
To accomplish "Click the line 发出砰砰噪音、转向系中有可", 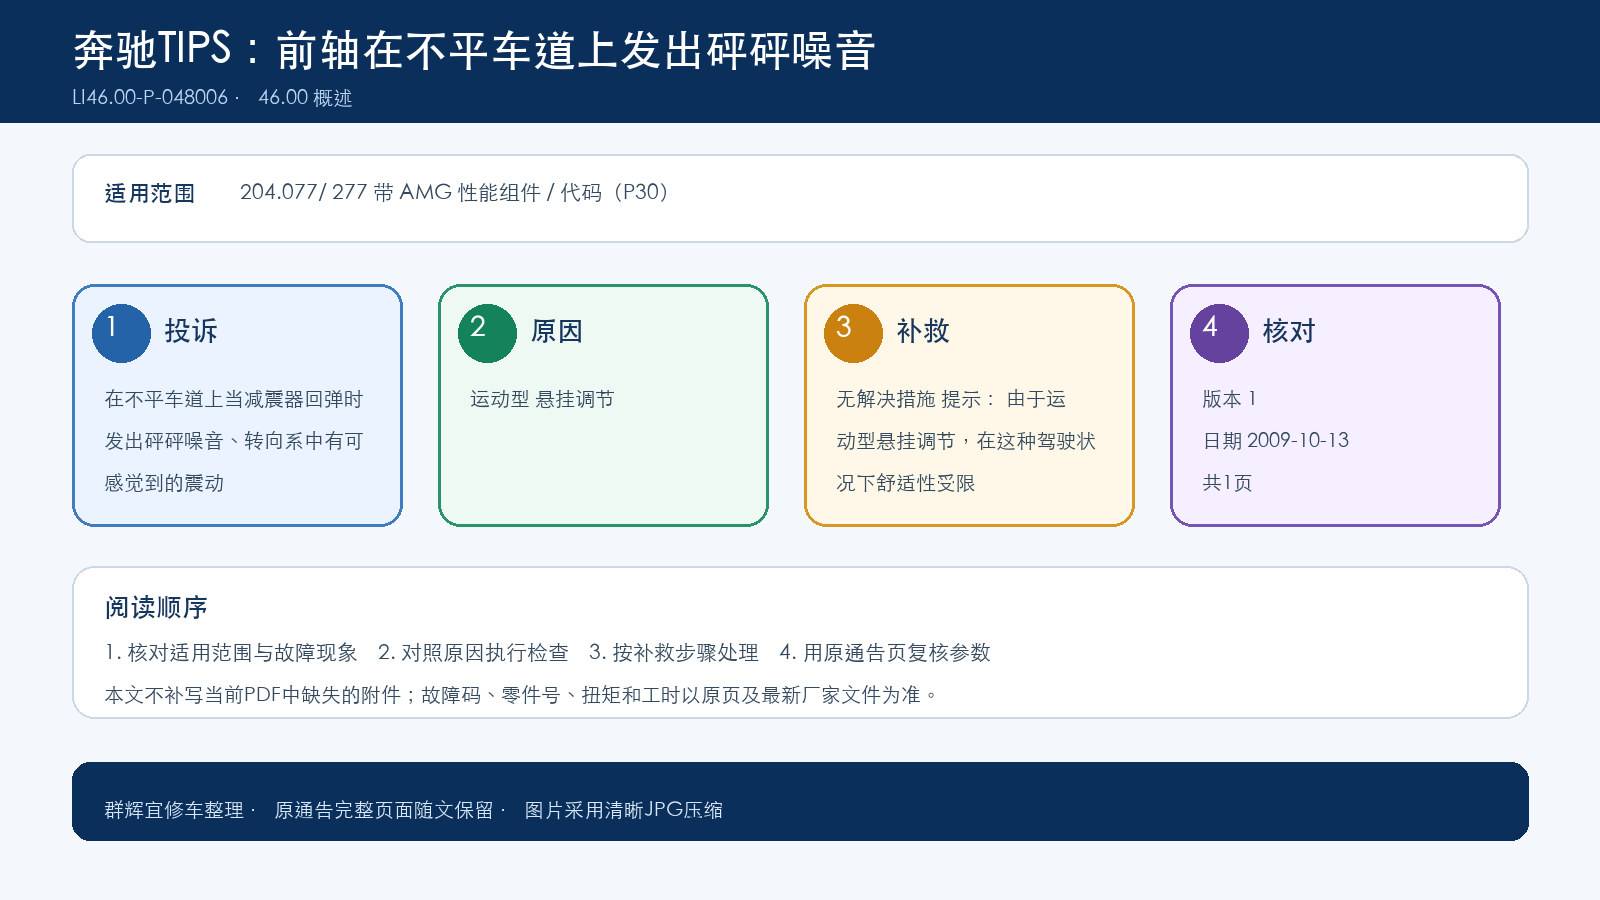I will (x=234, y=441).
